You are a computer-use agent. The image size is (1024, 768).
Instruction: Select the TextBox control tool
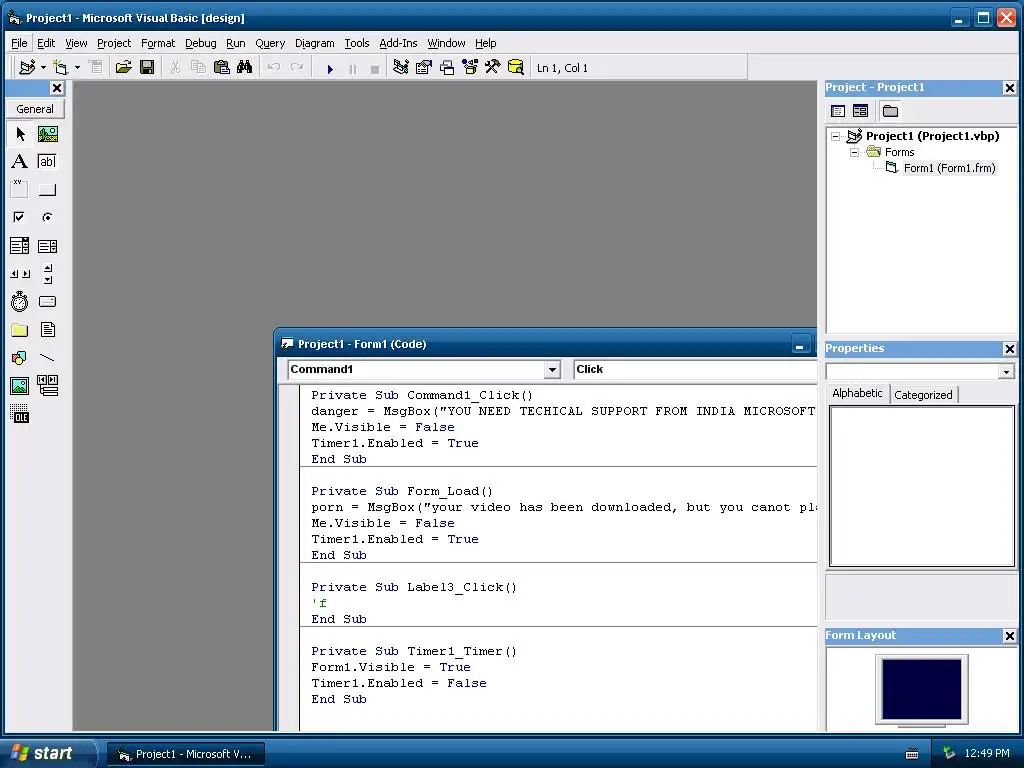(48, 161)
